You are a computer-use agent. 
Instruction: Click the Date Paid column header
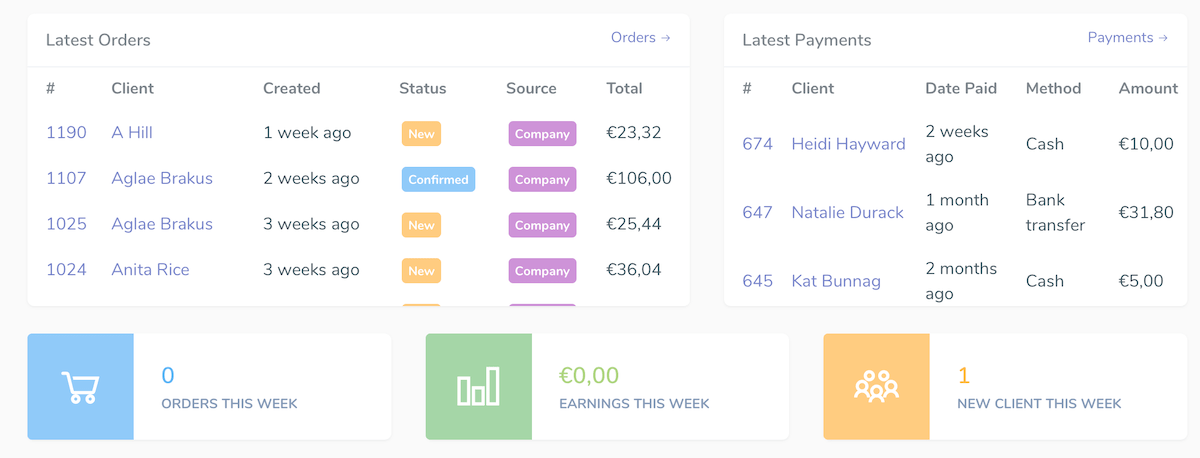[961, 88]
